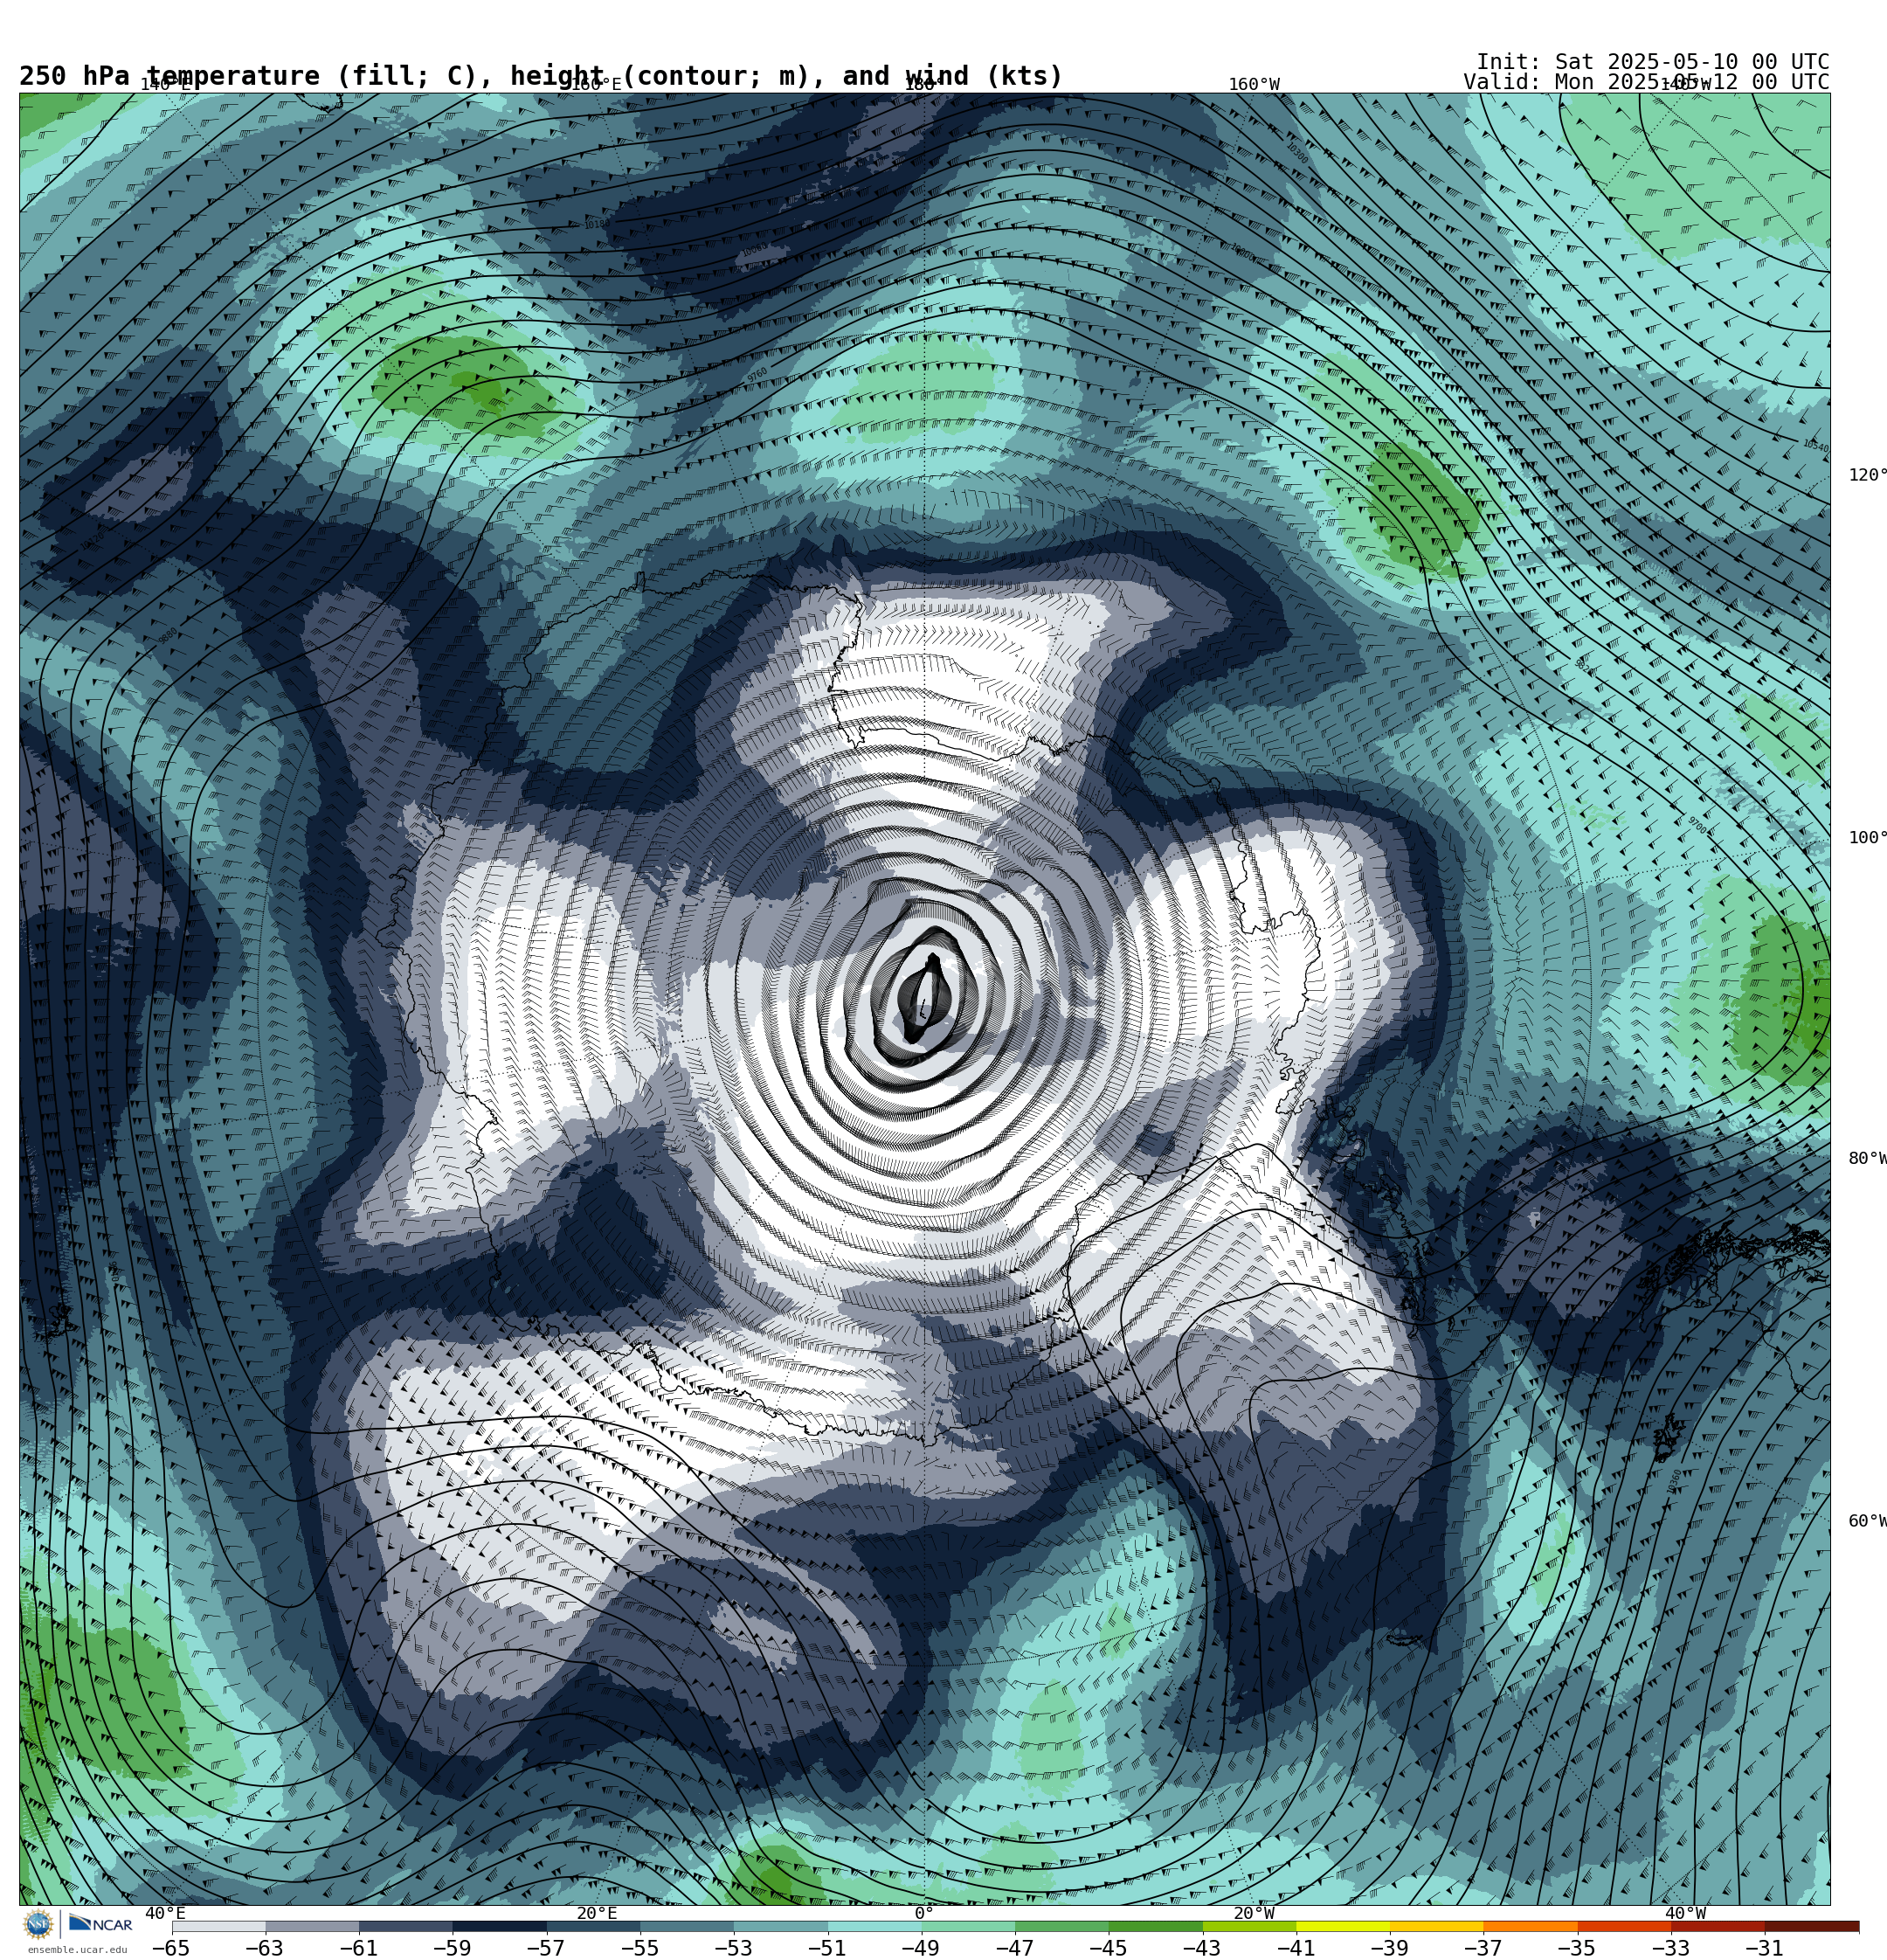
Task: Click the 60°W longitude label on right edge
Action: 1867,1522
